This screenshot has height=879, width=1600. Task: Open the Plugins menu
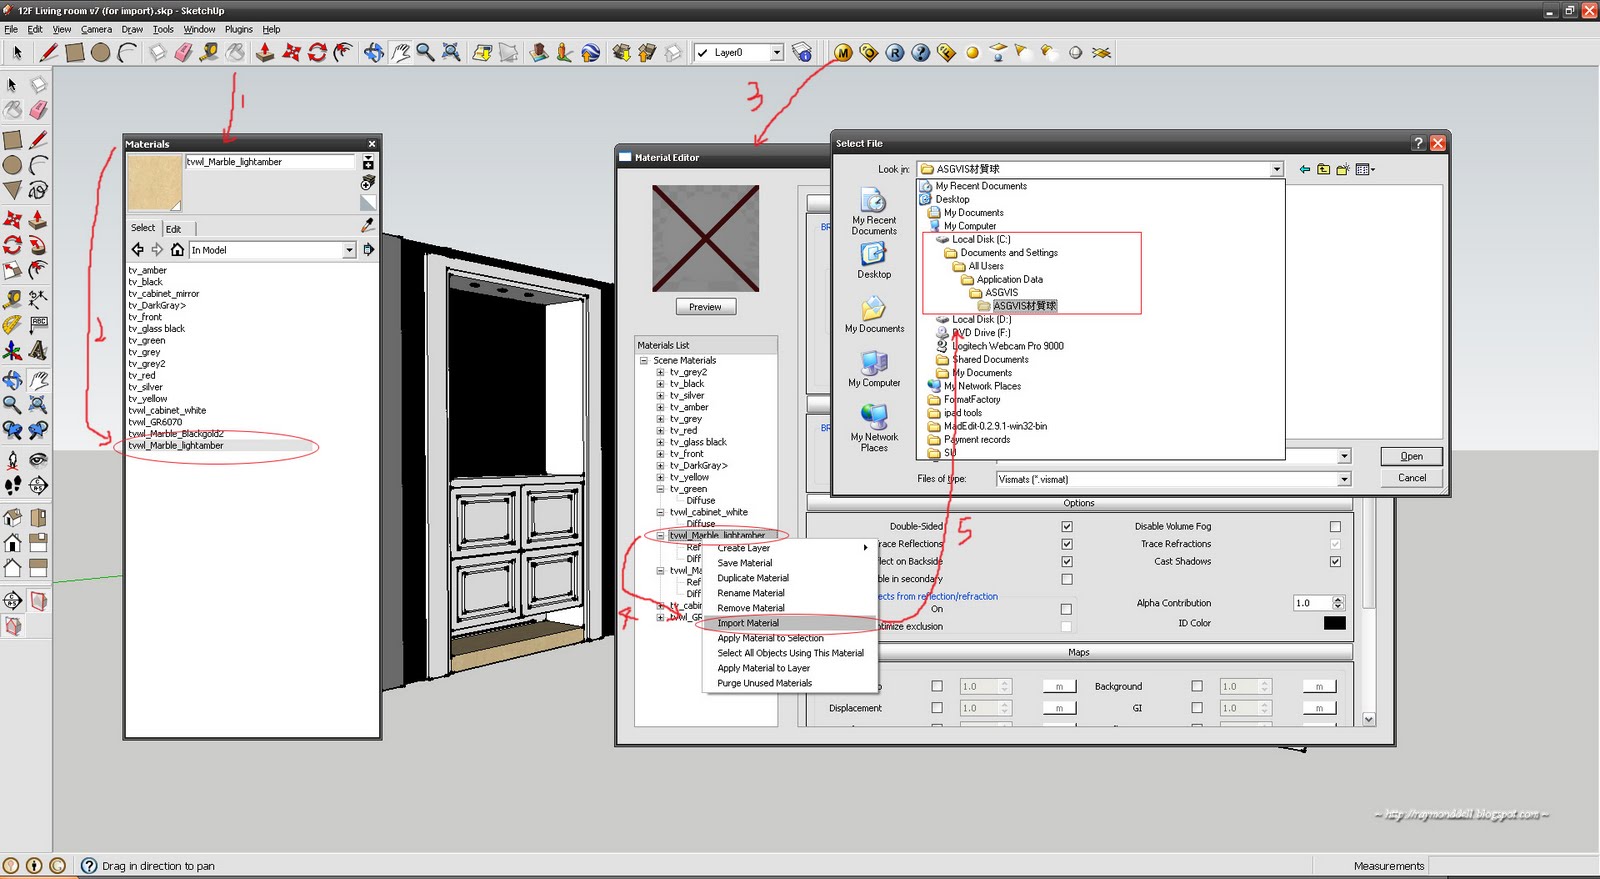point(238,29)
